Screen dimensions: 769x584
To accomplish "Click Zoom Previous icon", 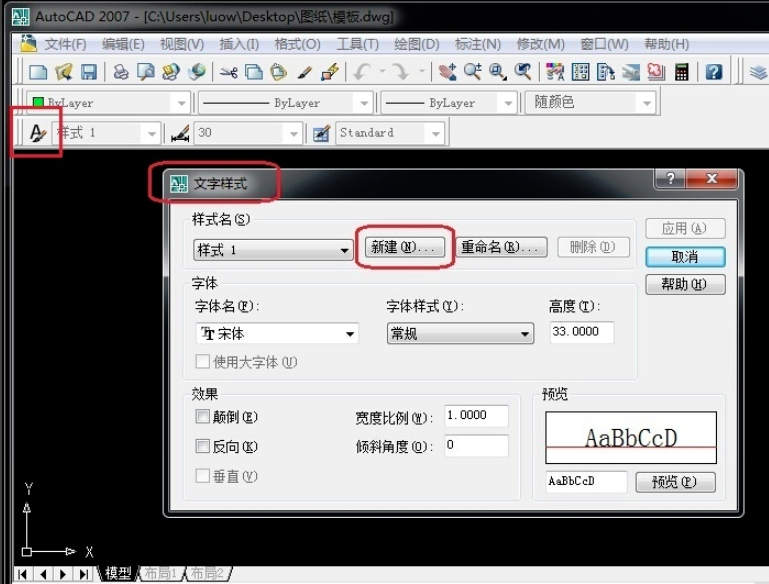I will (x=523, y=73).
